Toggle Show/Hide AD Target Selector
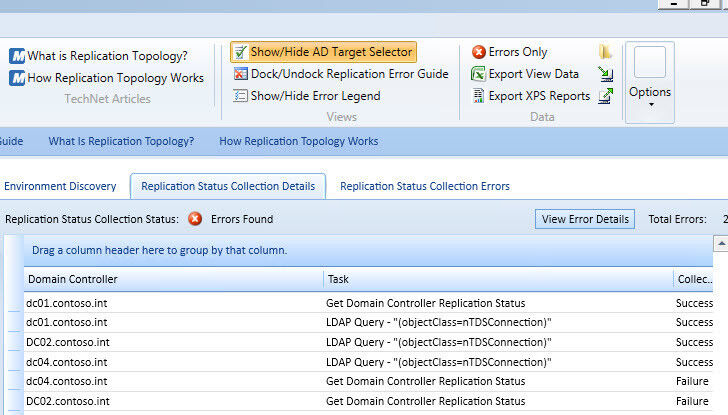 (322, 52)
